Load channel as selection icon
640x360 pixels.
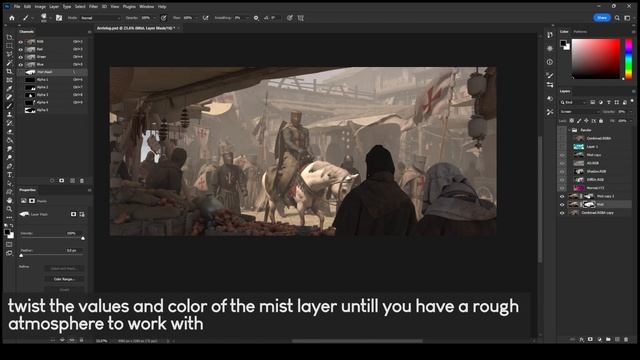point(52,180)
